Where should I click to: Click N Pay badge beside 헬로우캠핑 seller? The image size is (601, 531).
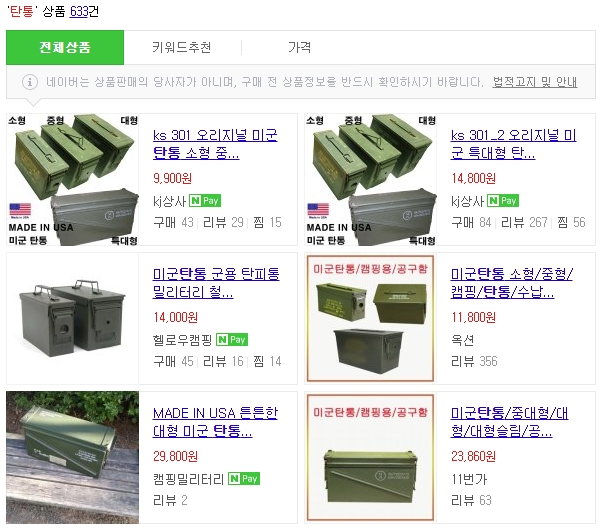pos(232,339)
